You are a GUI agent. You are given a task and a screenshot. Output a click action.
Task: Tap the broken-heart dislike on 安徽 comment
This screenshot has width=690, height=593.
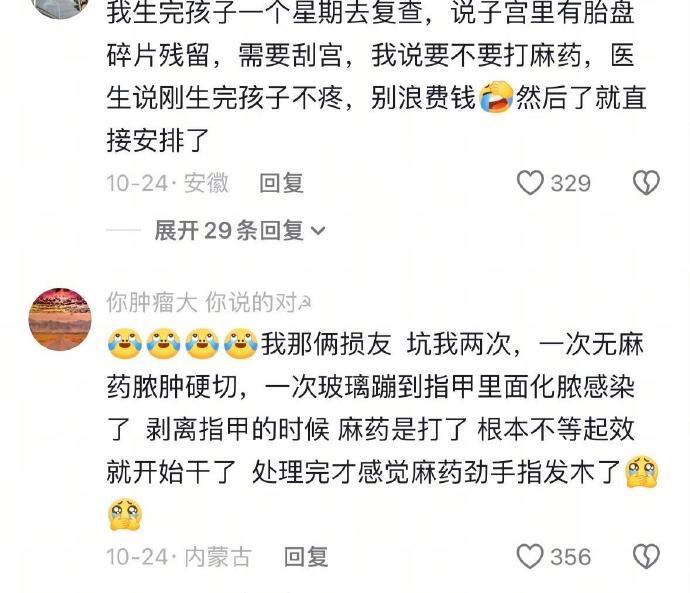[x=646, y=183]
